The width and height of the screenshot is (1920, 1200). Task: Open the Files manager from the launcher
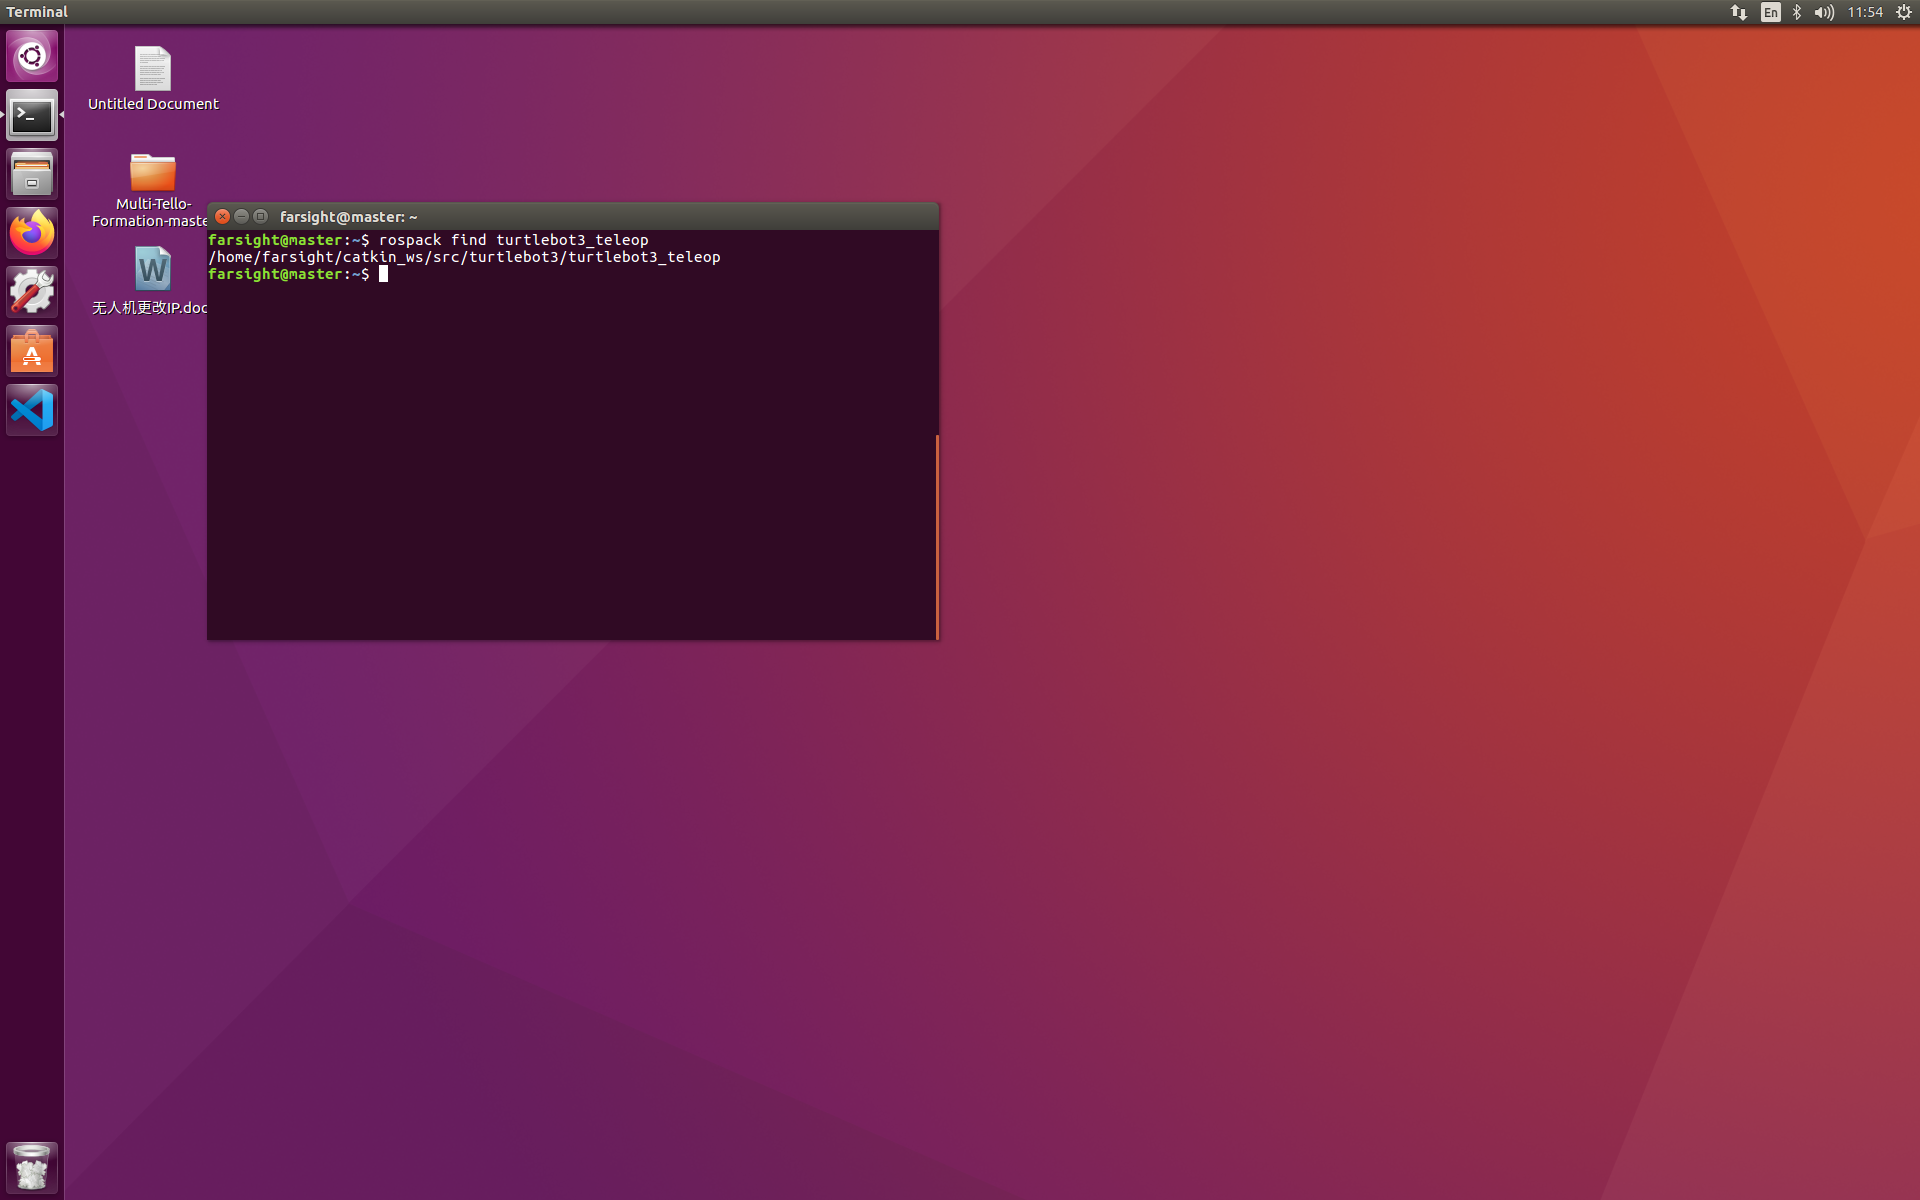32,175
